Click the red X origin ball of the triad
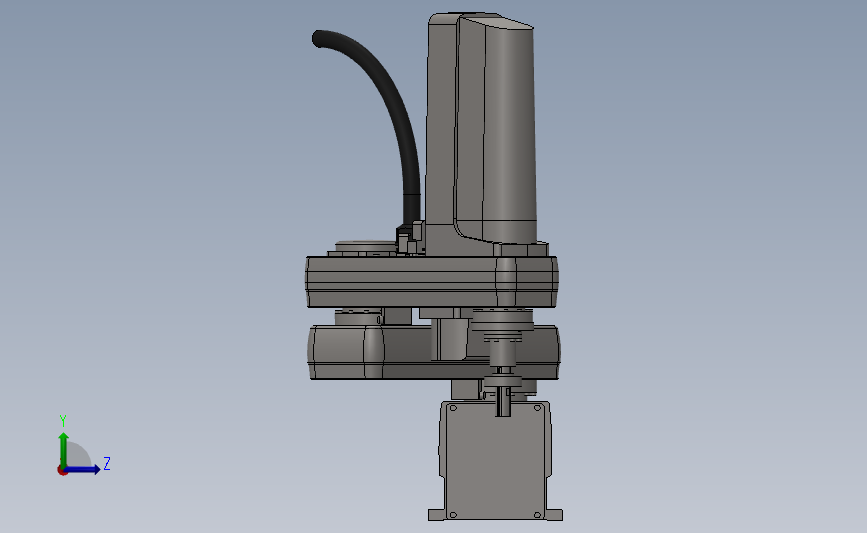 pyautogui.click(x=62, y=471)
